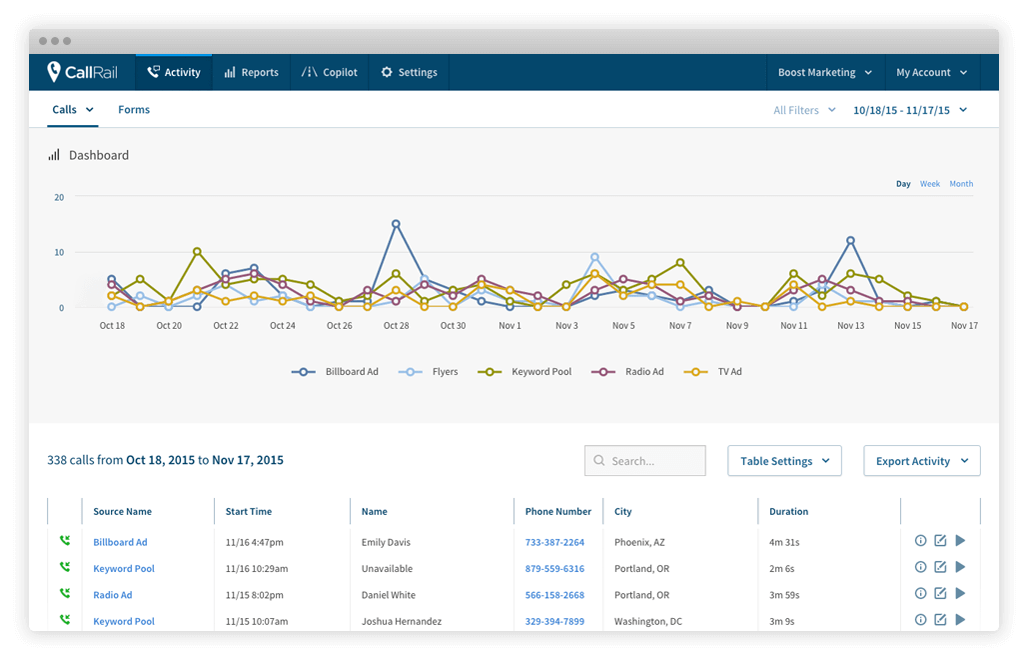Open the edit note icon for Emily Davis
Image resolution: width=1028 pixels, height=660 pixels.
[x=940, y=541]
